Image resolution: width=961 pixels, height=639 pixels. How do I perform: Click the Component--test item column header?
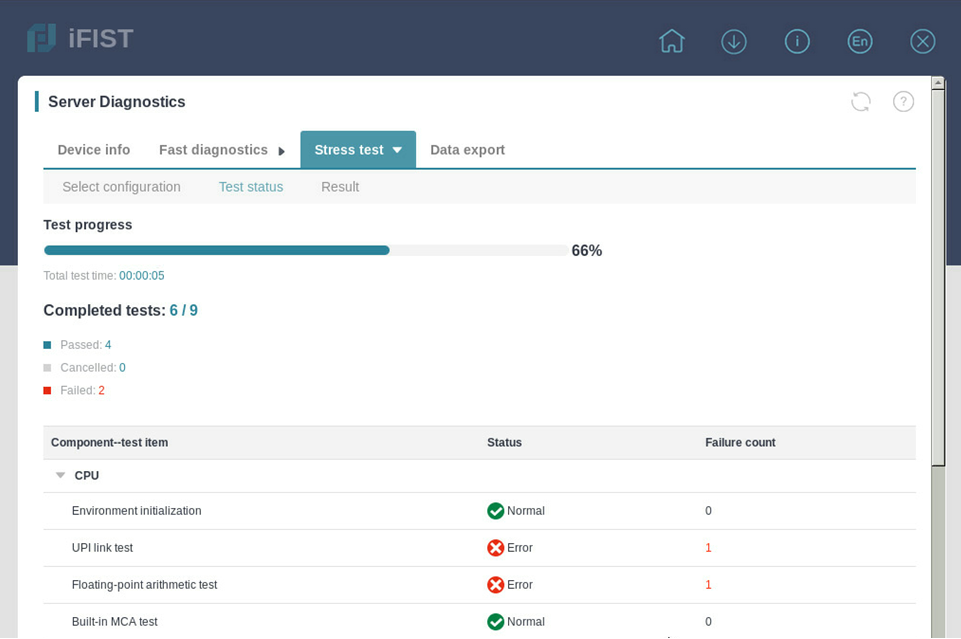click(x=110, y=442)
